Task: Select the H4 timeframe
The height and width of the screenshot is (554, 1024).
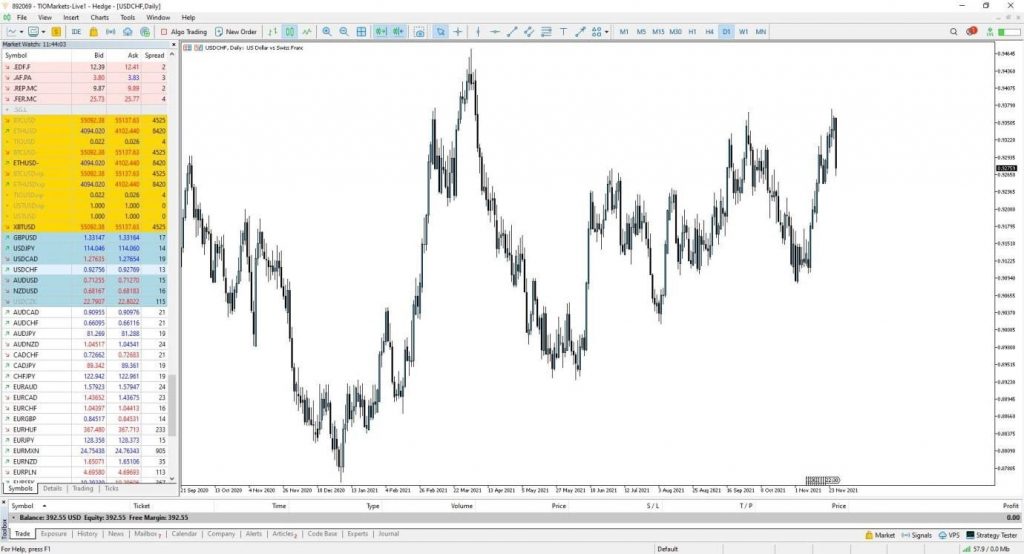Action: coord(709,31)
